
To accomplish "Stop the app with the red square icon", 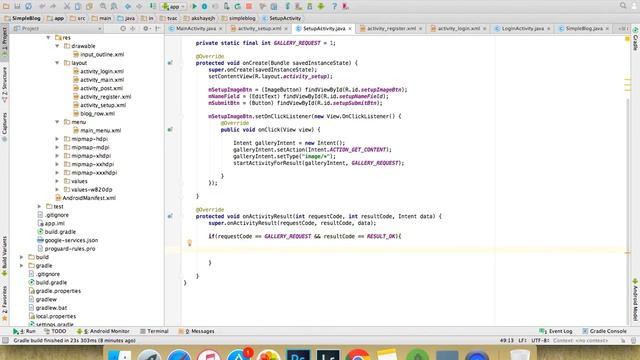I will 249,6.
